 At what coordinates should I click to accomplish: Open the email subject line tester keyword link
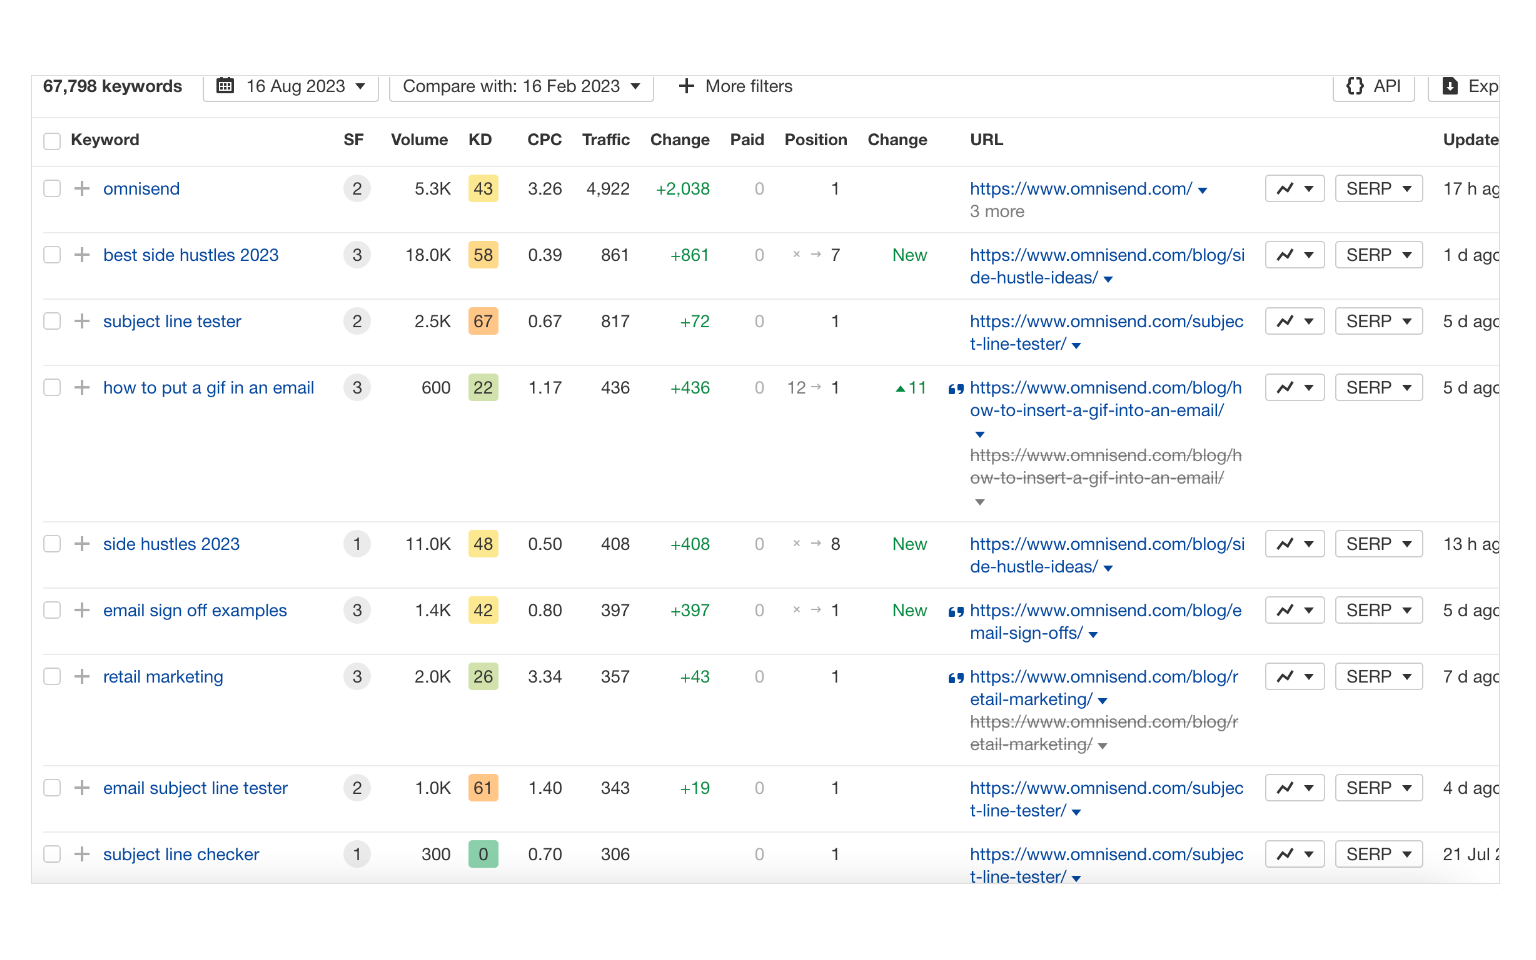(x=195, y=788)
